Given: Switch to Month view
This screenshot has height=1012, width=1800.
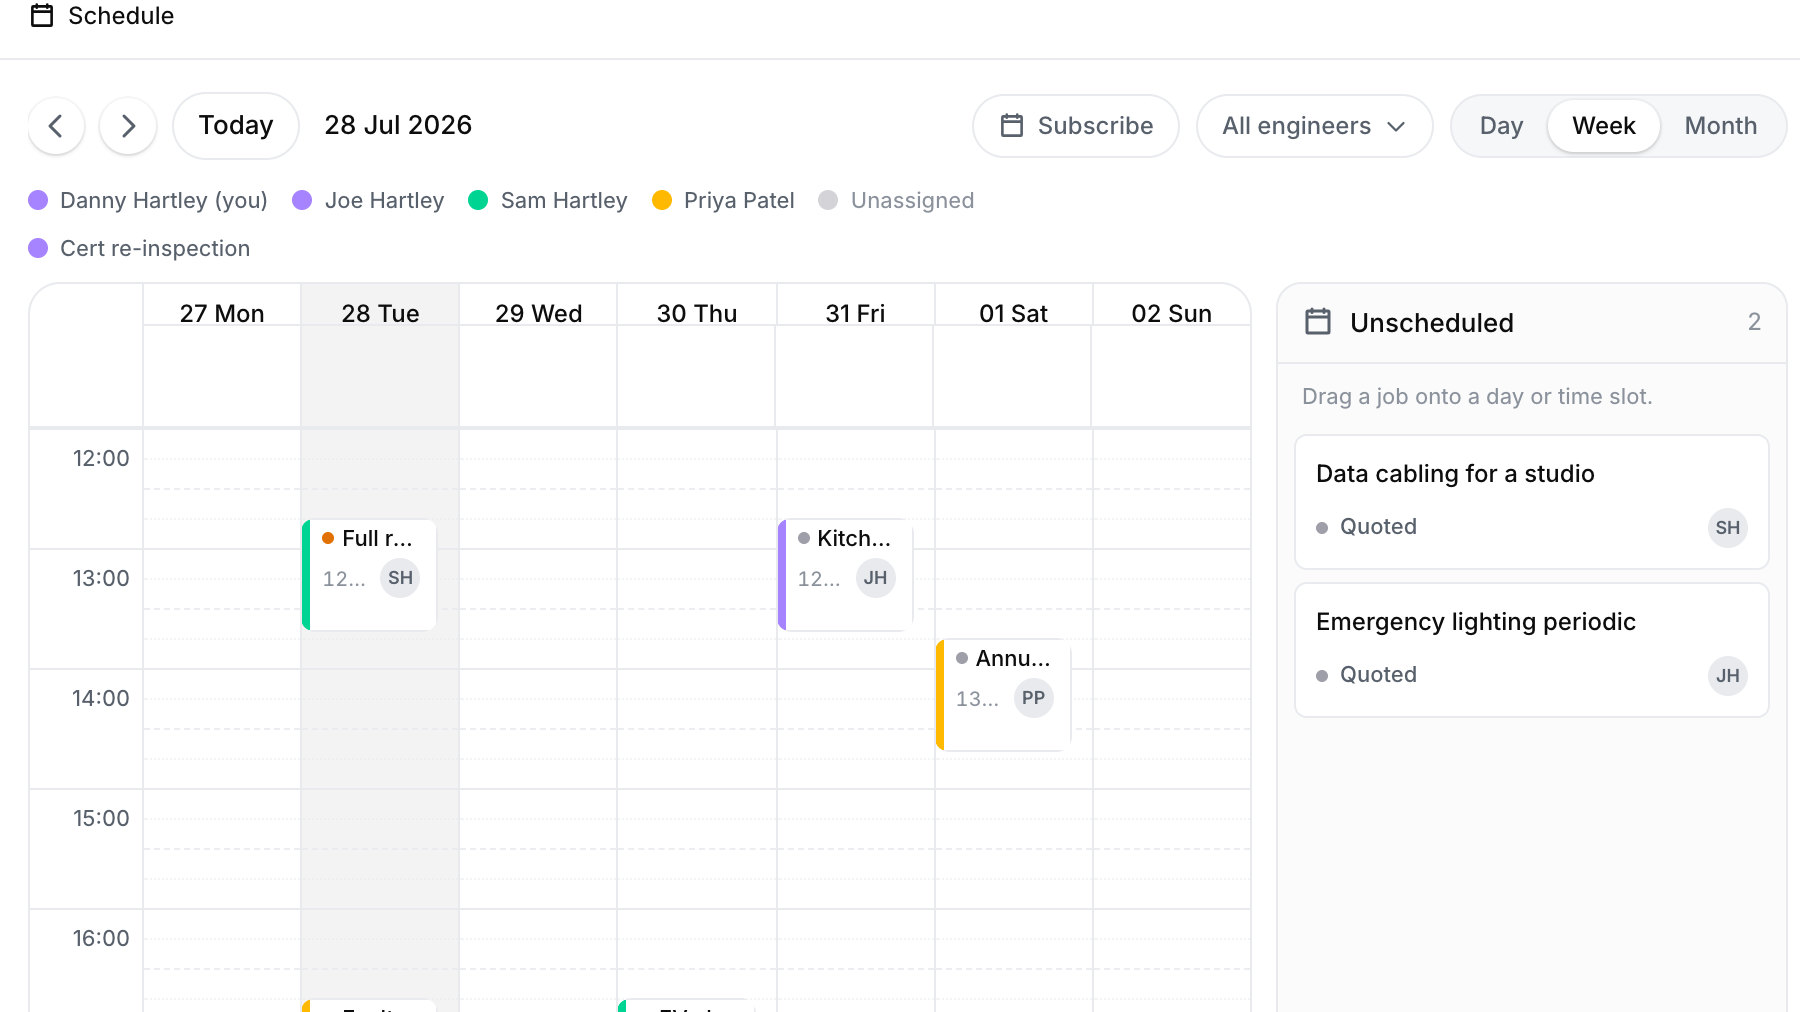Looking at the screenshot, I should (1720, 126).
